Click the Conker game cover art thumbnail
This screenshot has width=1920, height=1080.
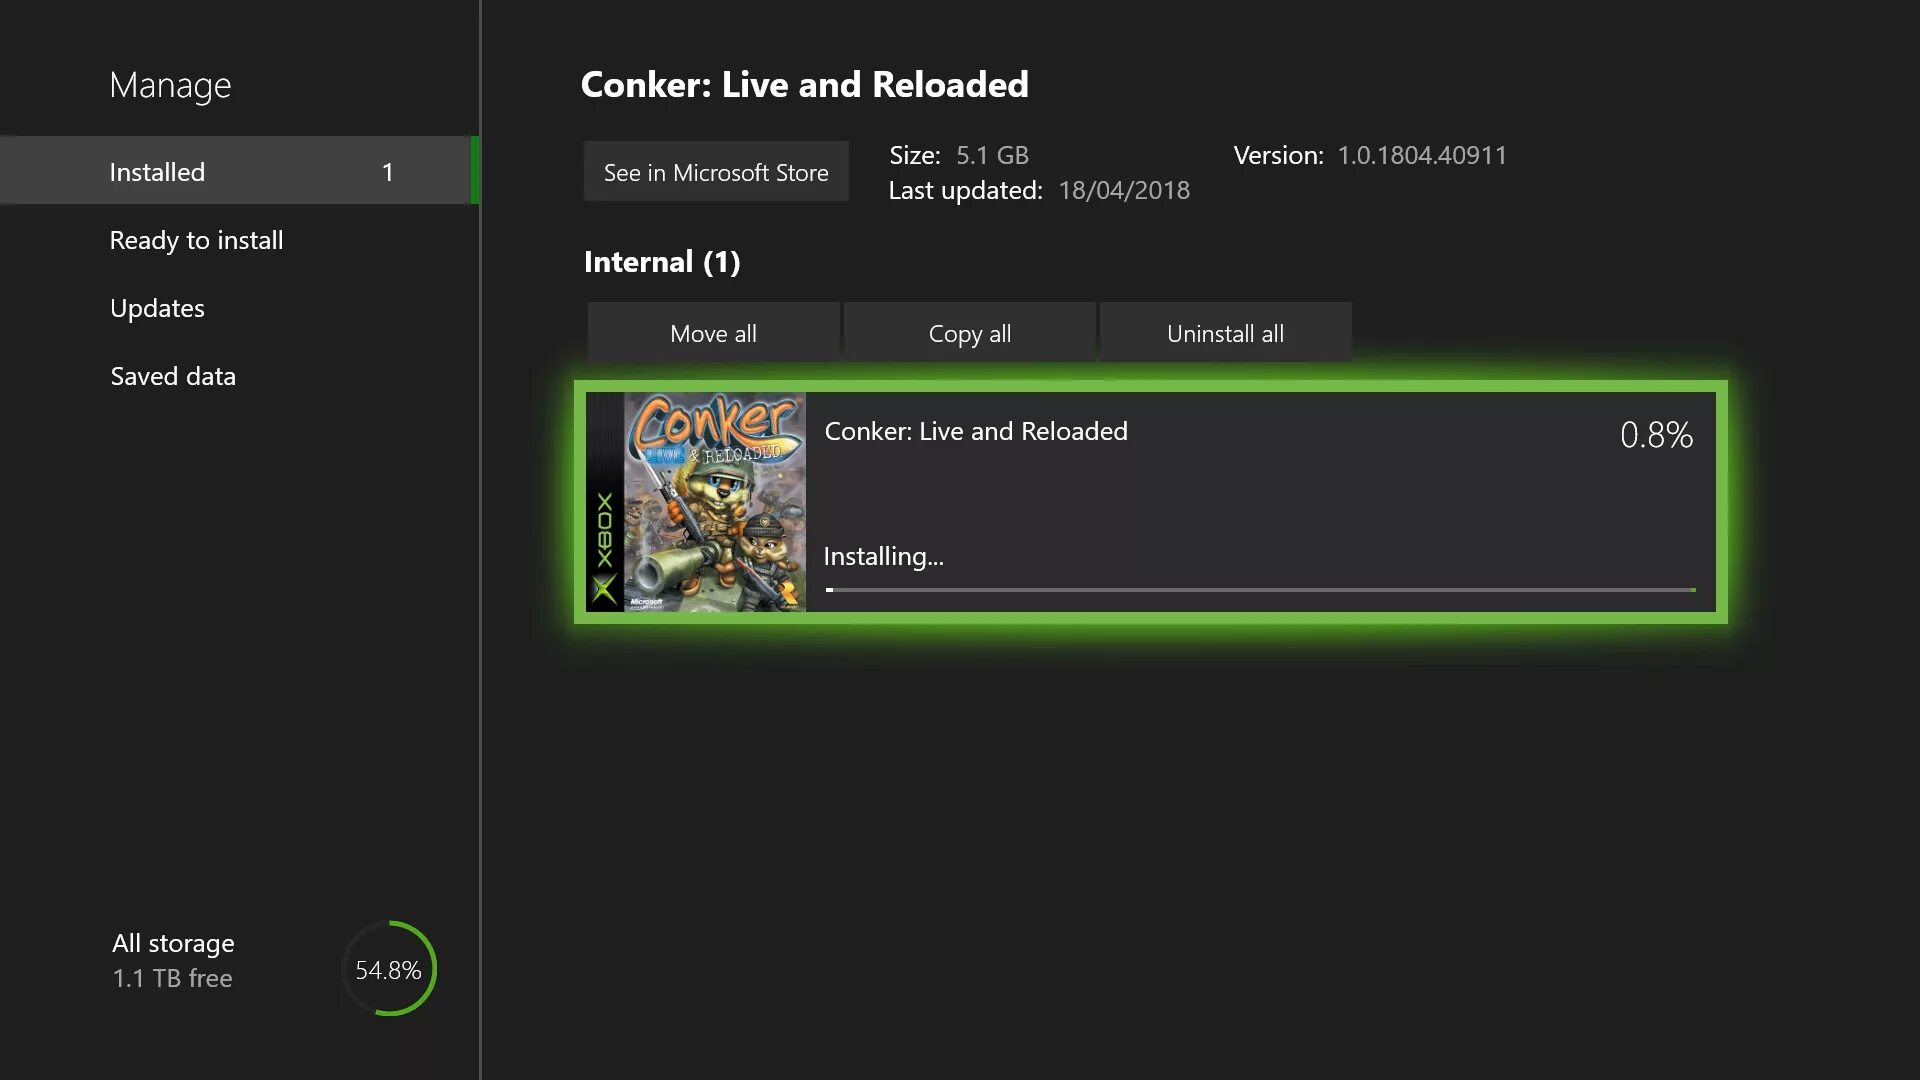click(714, 501)
